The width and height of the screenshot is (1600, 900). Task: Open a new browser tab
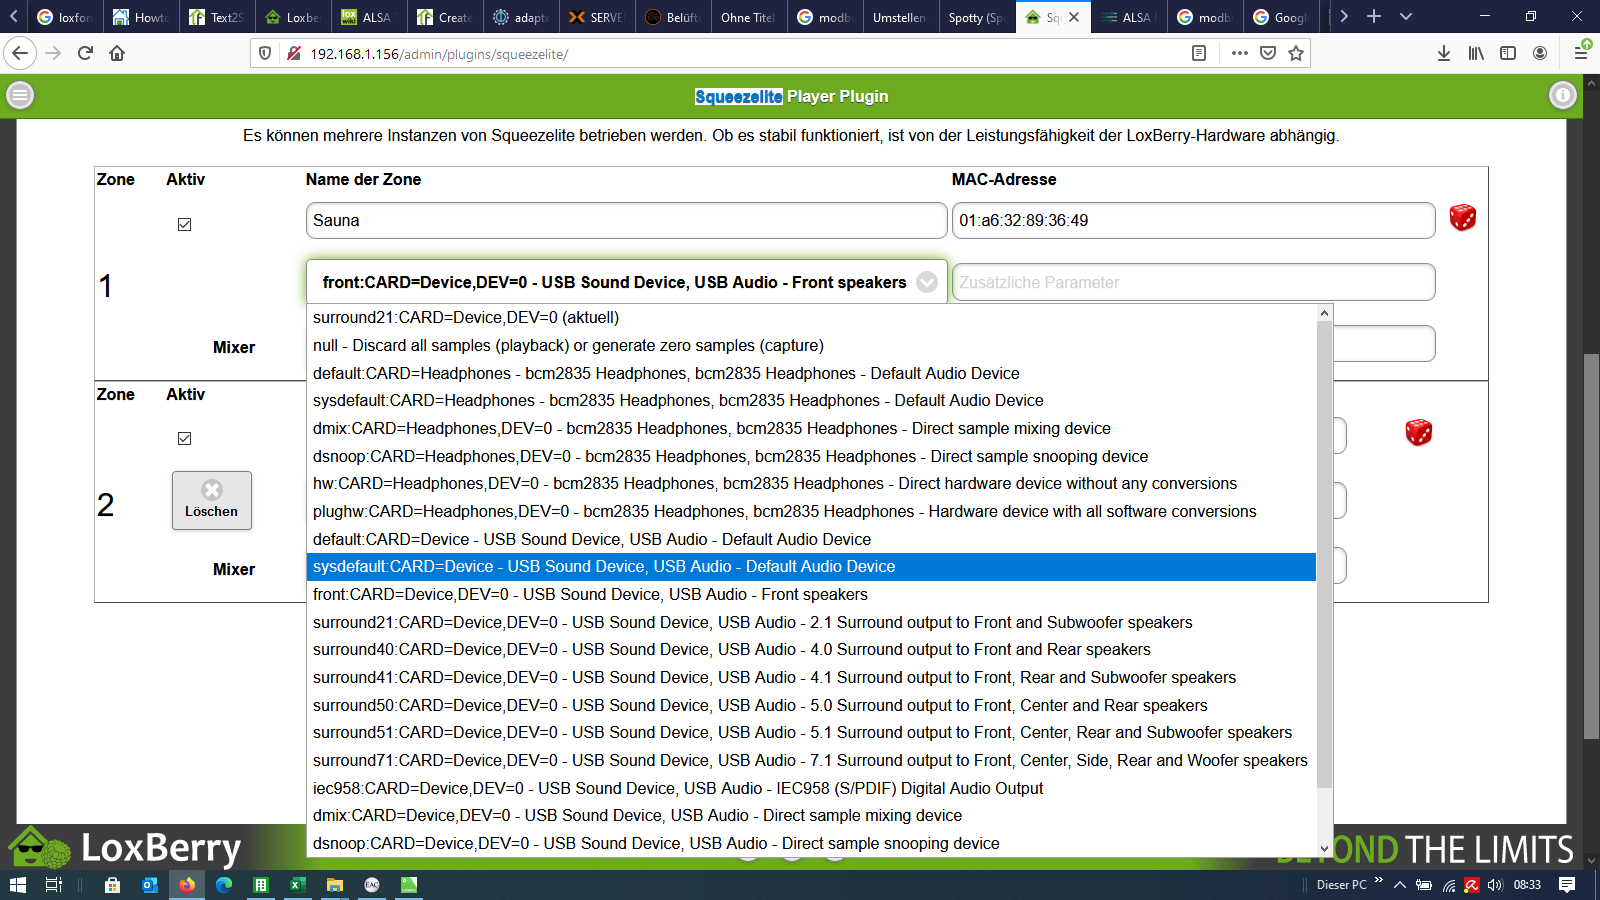click(x=1374, y=16)
